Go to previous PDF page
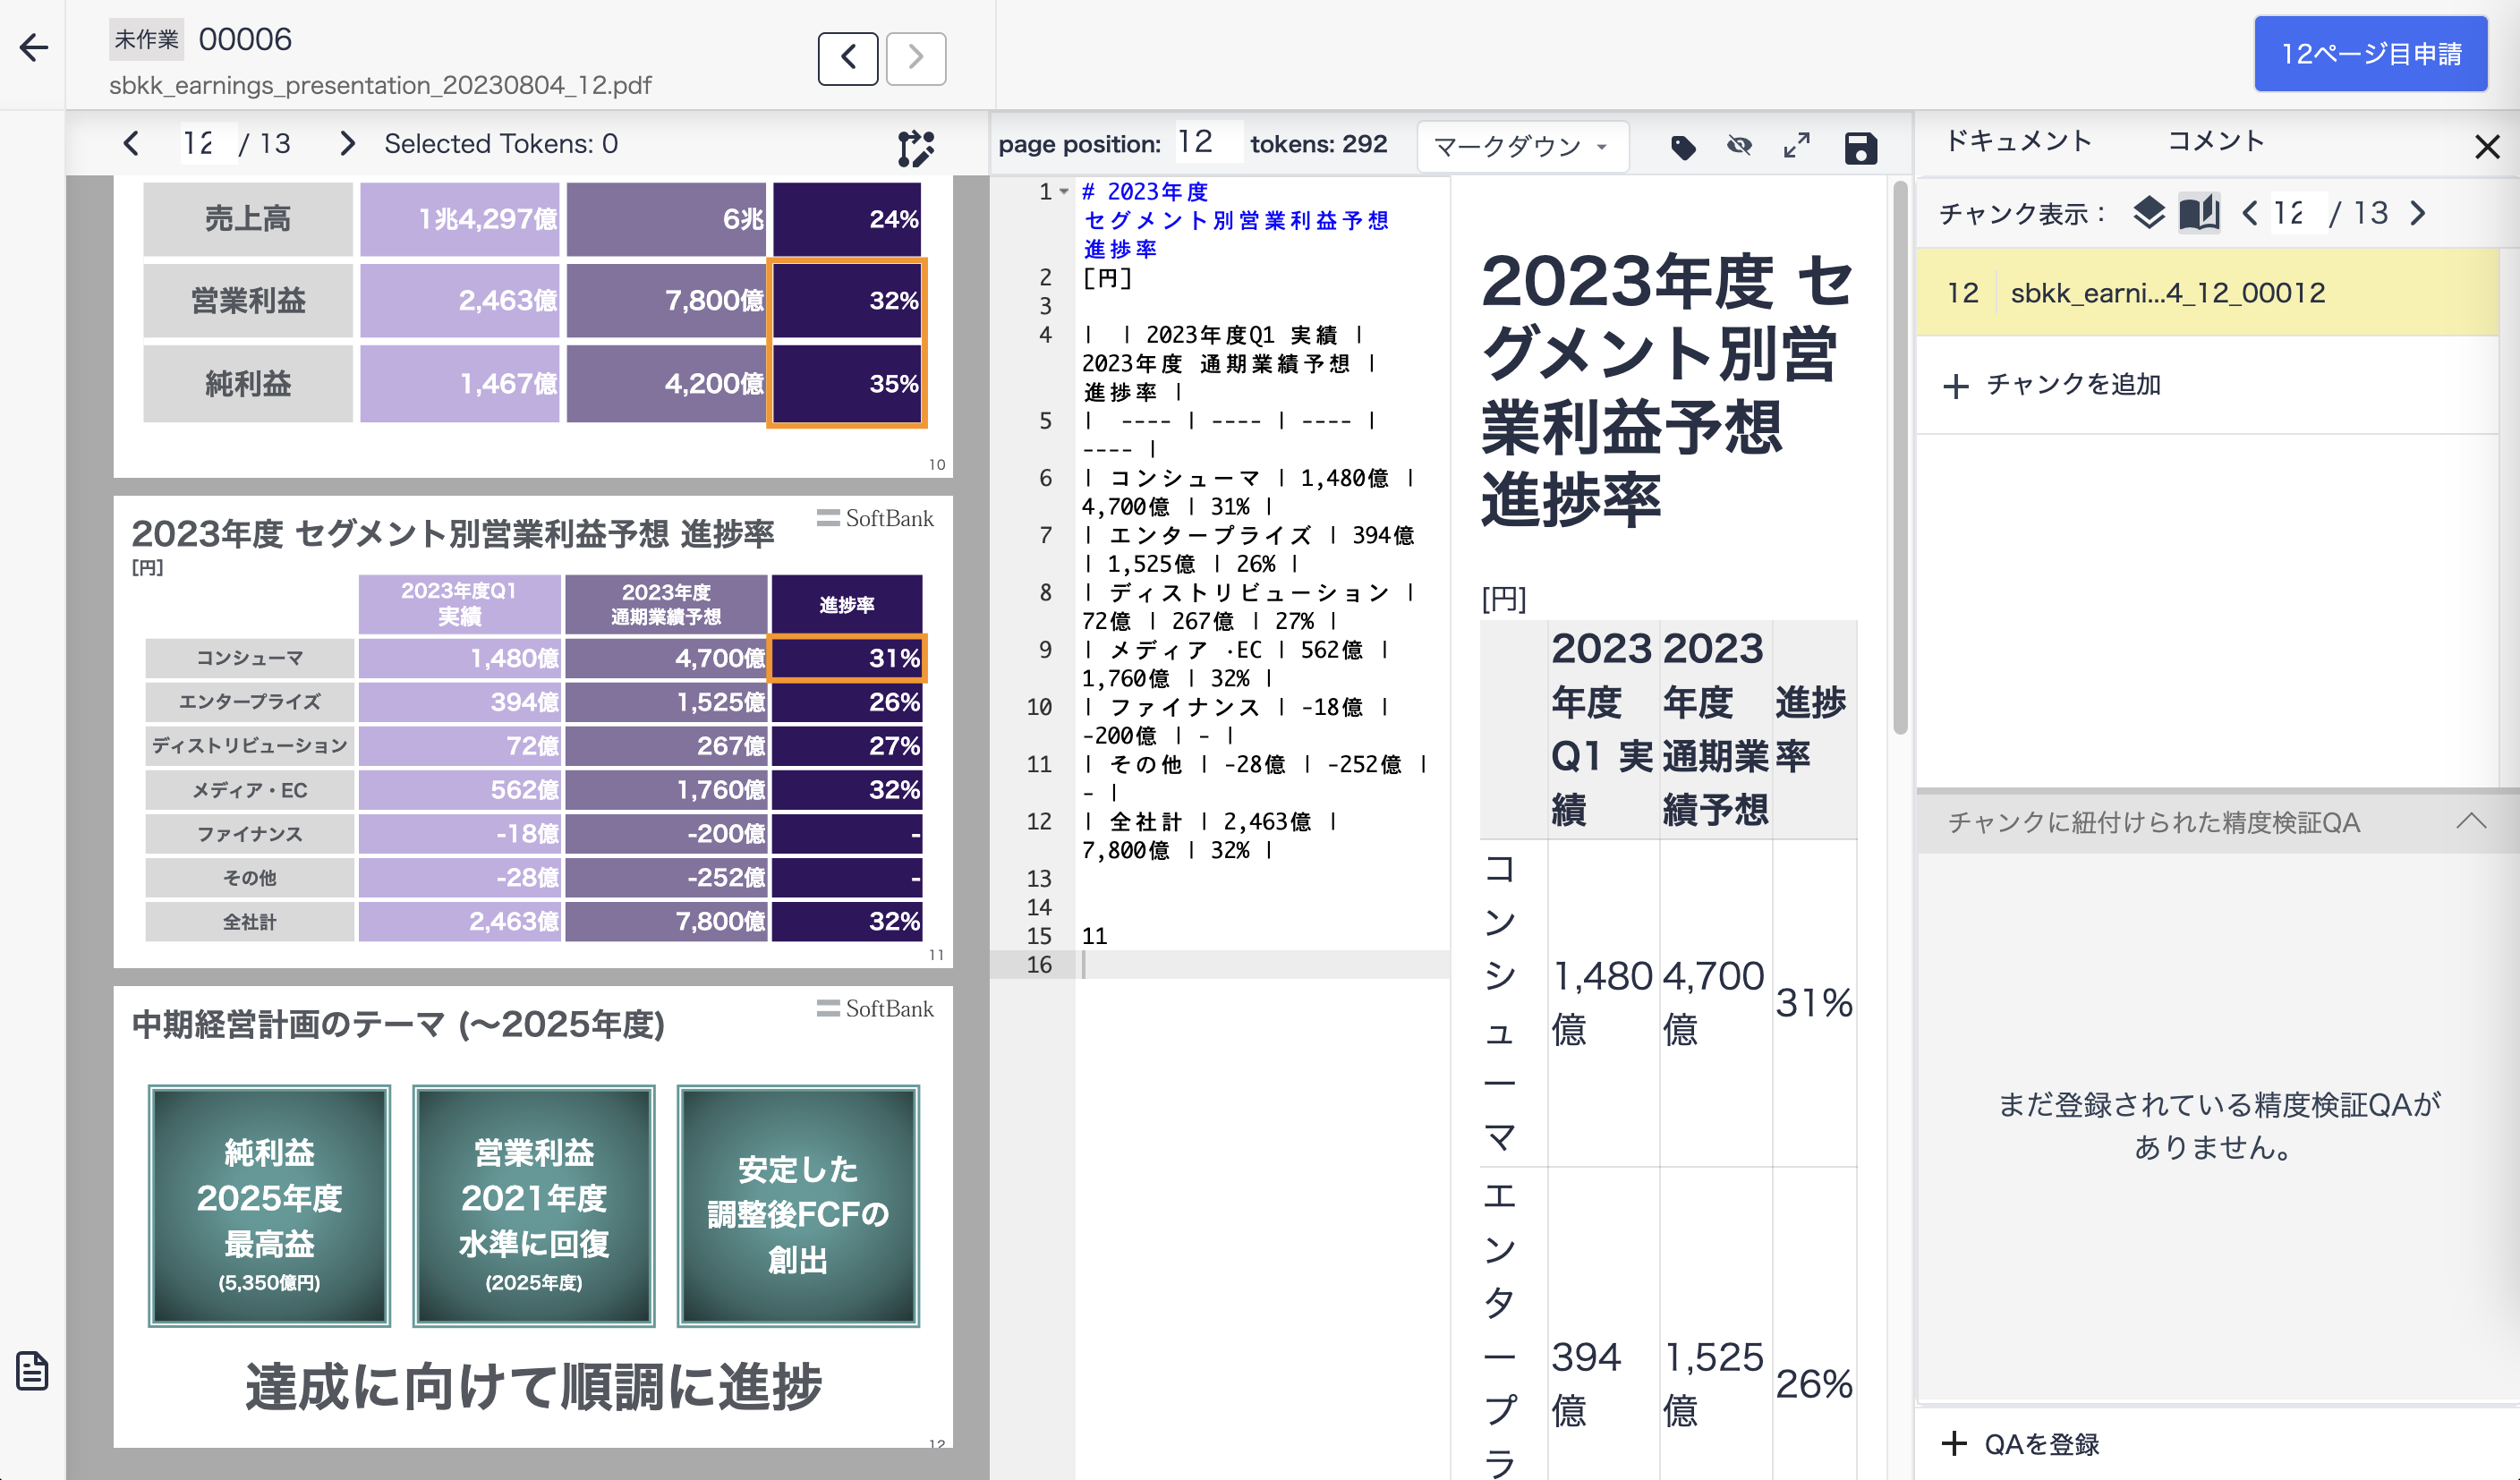The height and width of the screenshot is (1480, 2520). tap(131, 144)
